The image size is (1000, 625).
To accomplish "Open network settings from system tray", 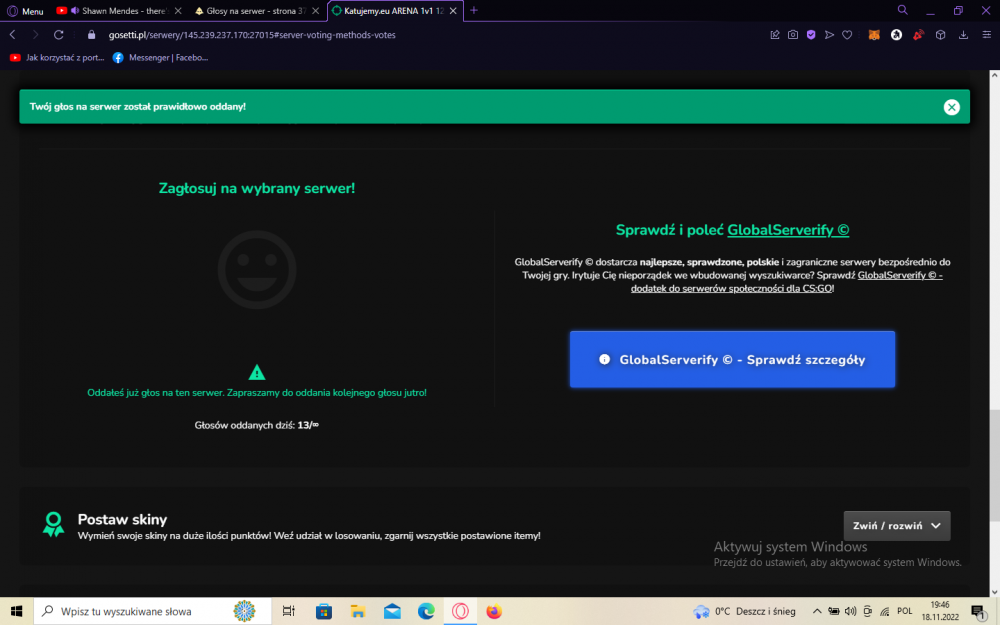I will [x=885, y=611].
